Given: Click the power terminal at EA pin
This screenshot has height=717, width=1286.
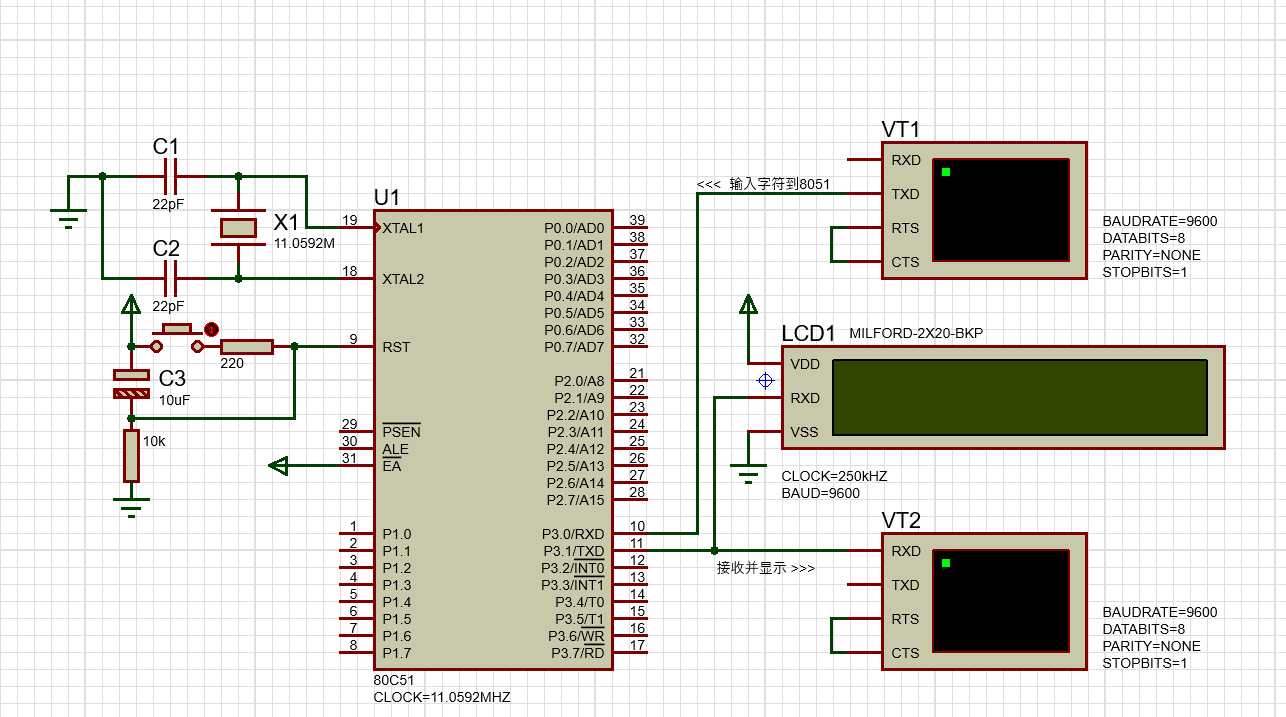Looking at the screenshot, I should coord(280,465).
